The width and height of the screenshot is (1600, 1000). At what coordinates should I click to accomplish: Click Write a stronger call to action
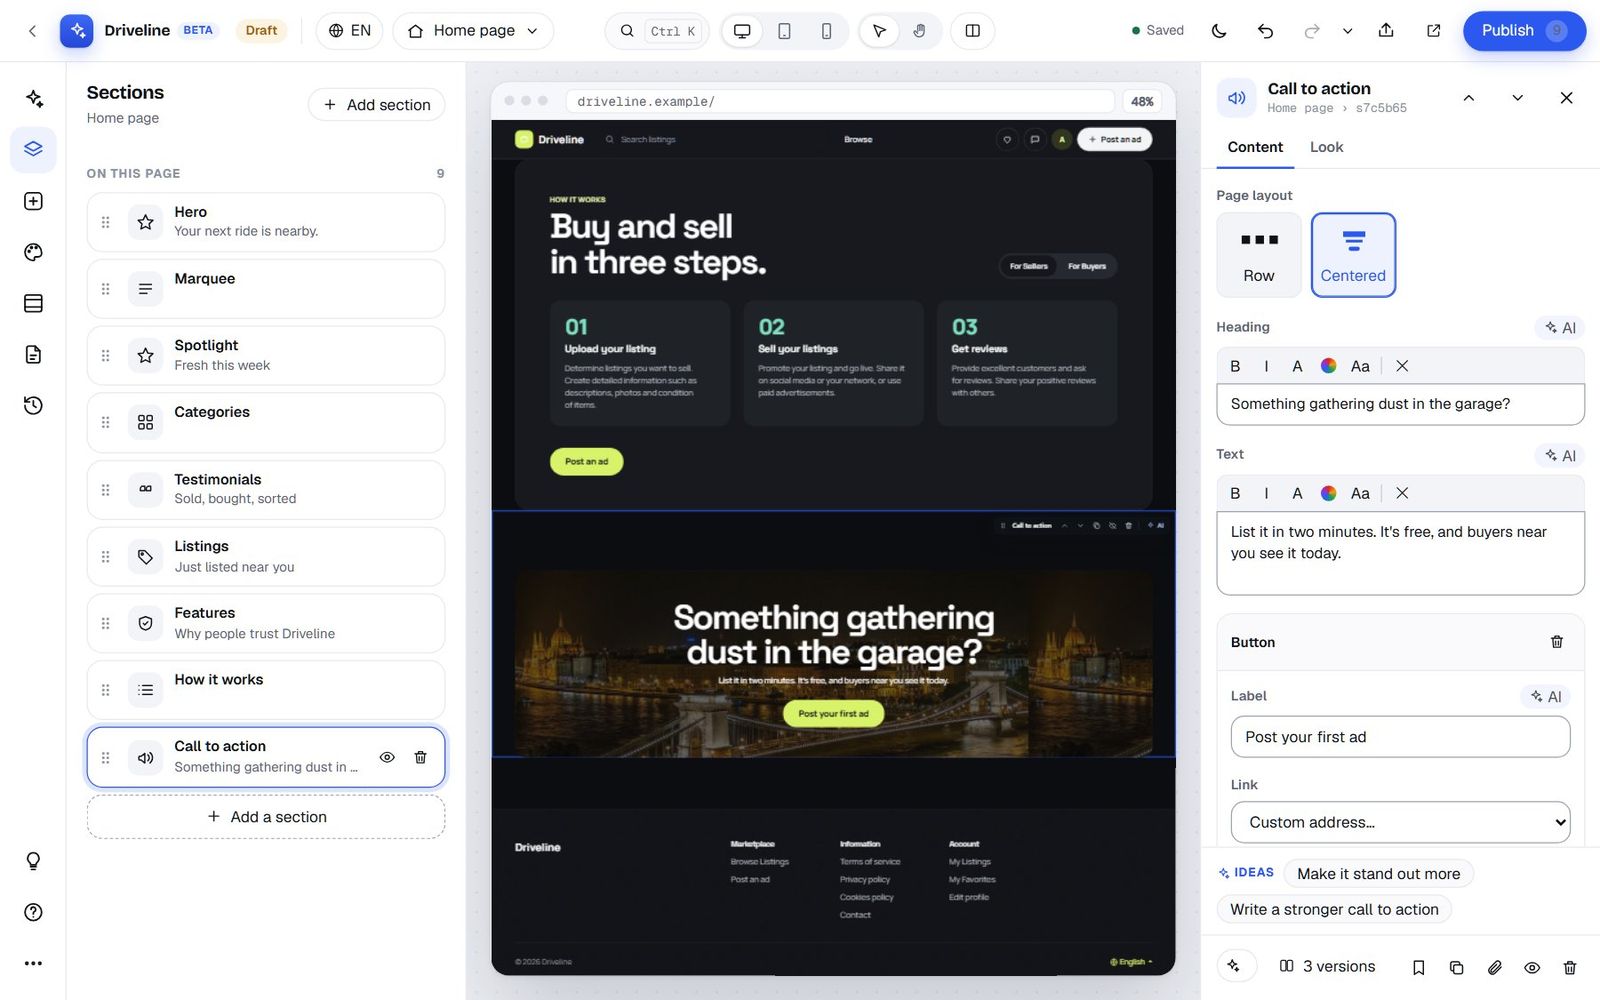point(1334,909)
